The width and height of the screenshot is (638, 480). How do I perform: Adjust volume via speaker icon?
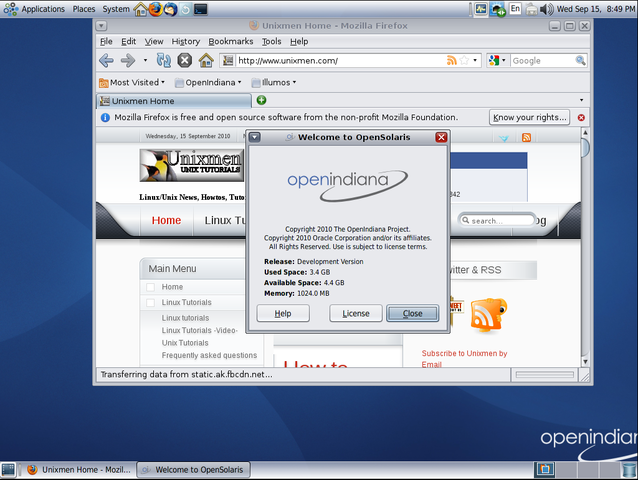[x=547, y=9]
